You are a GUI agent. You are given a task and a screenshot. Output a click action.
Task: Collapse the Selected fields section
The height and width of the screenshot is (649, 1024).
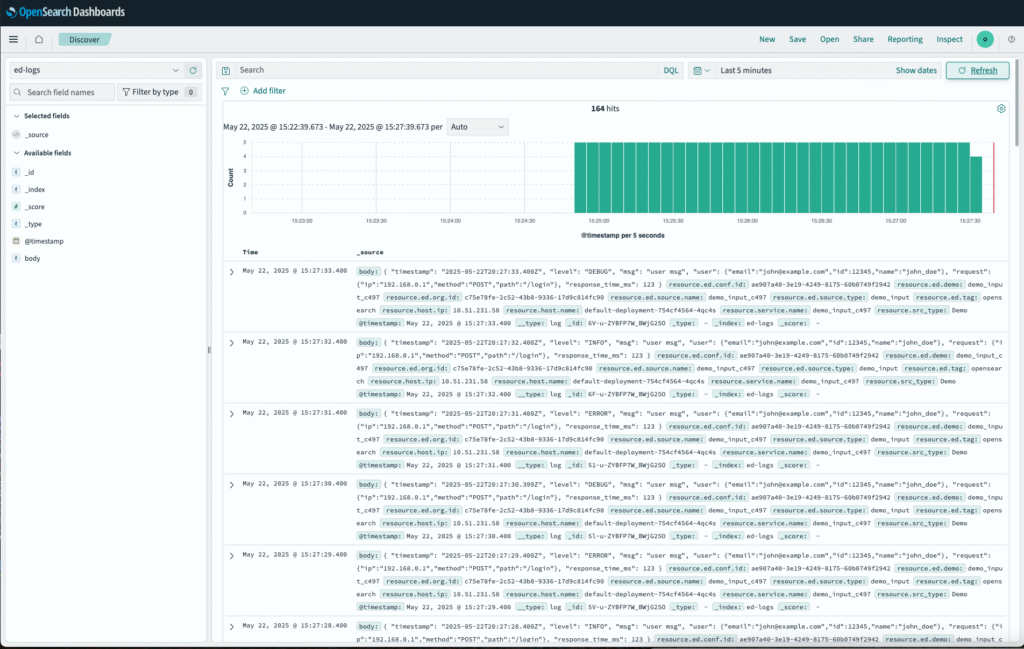pyautogui.click(x=16, y=116)
